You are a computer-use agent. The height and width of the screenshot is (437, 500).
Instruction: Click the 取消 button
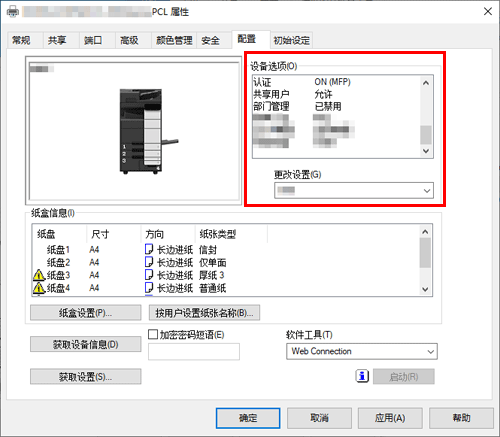tap(319, 418)
